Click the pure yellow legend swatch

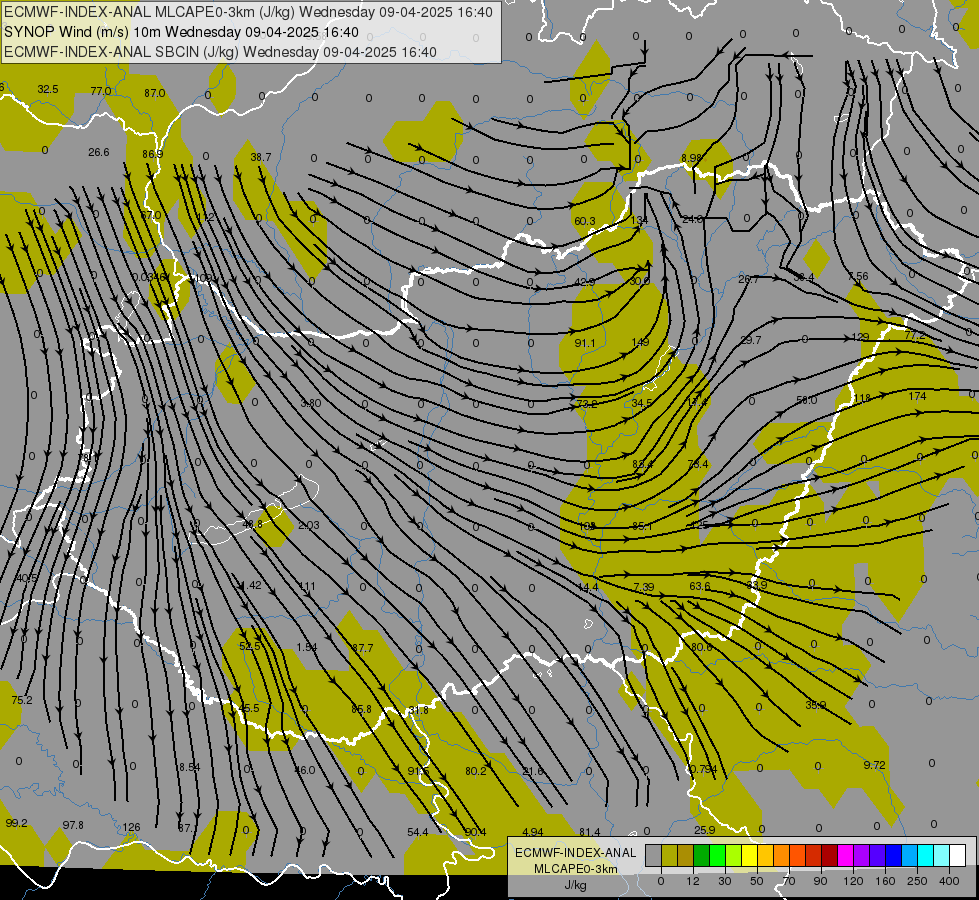point(749,856)
